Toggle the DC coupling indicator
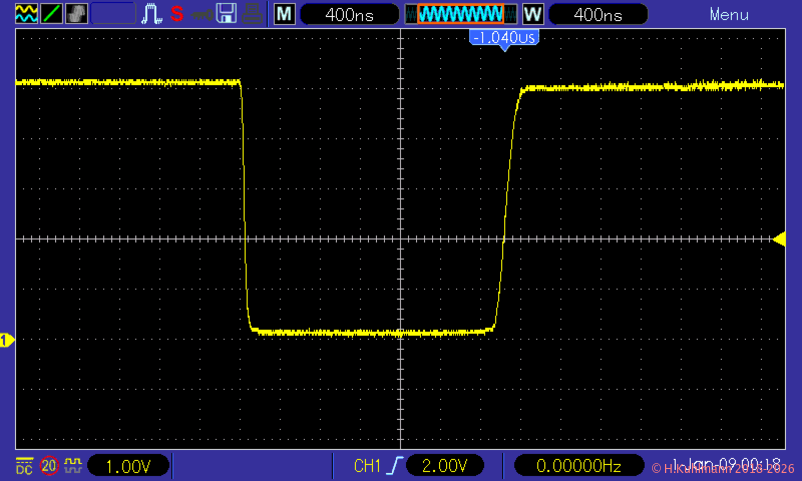This screenshot has height=481, width=802. coord(23,465)
